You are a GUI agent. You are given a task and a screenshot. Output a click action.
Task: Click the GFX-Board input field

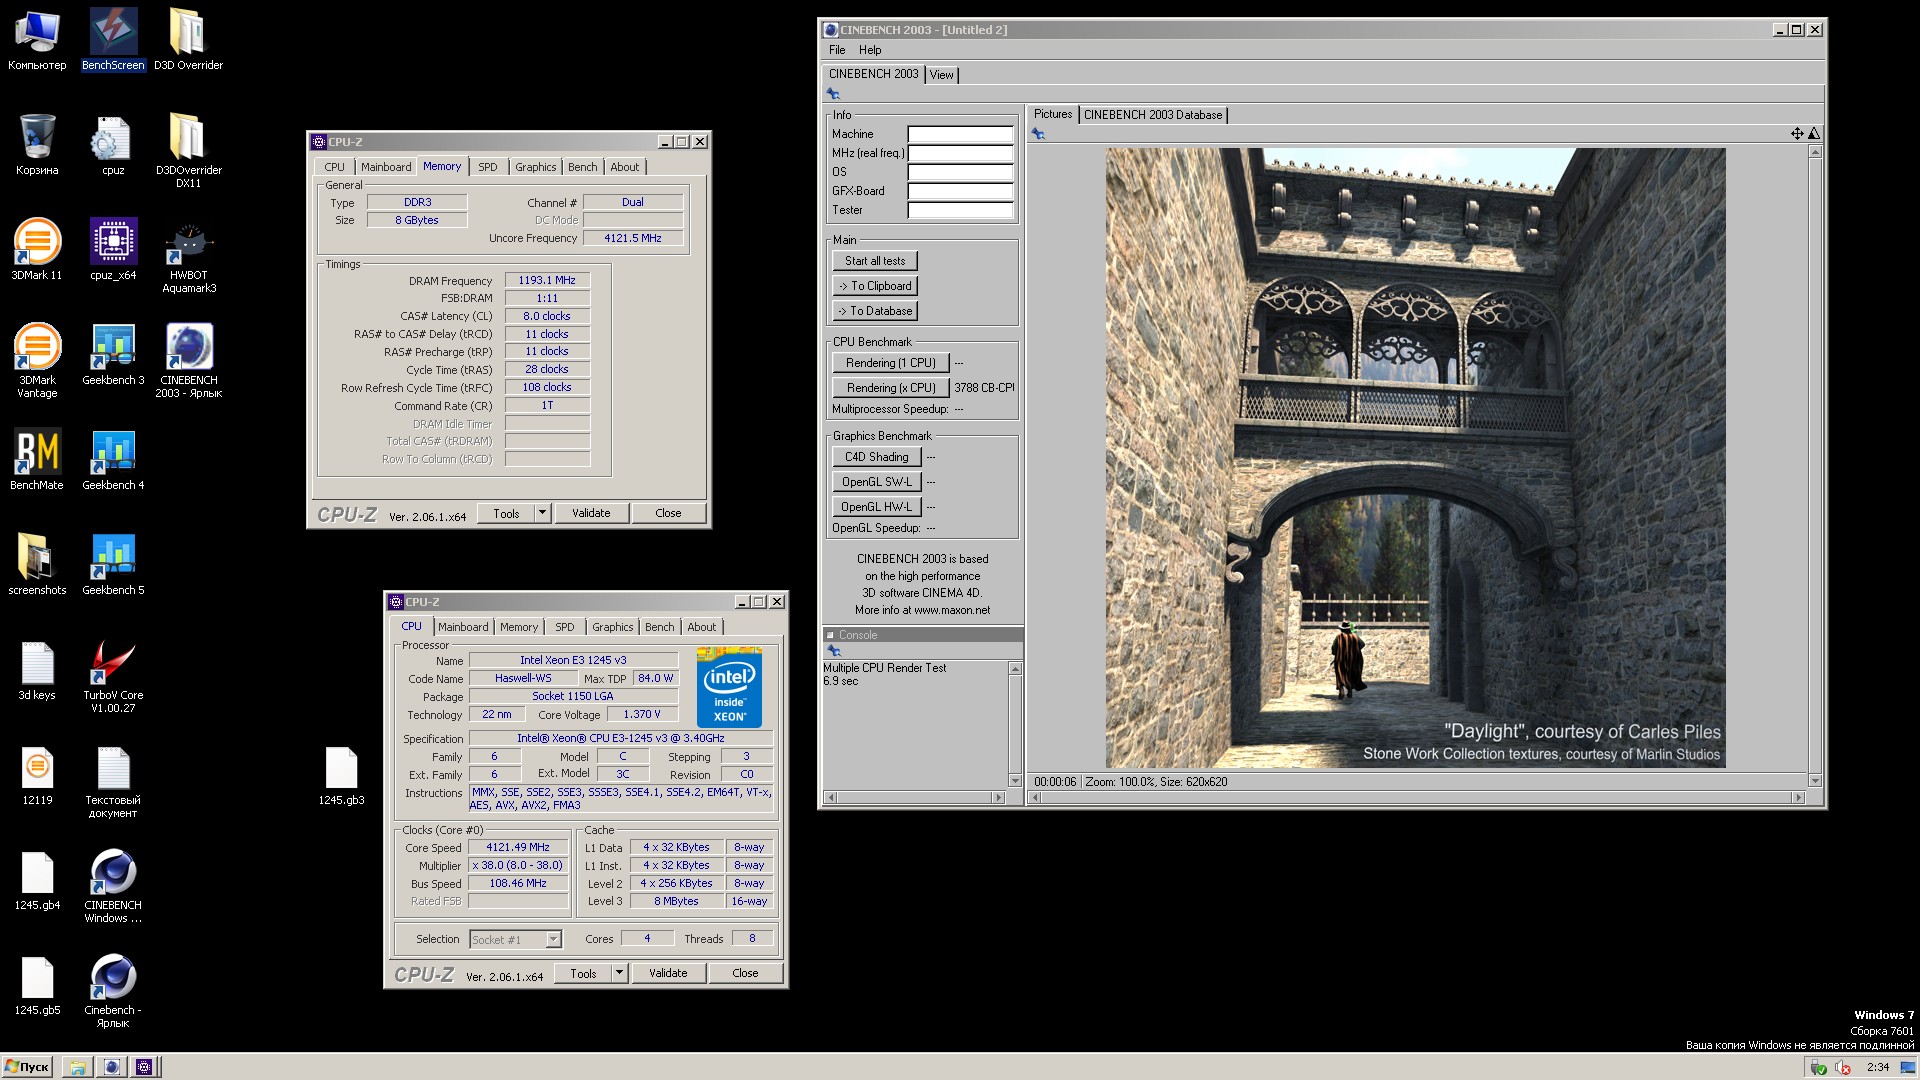point(960,191)
